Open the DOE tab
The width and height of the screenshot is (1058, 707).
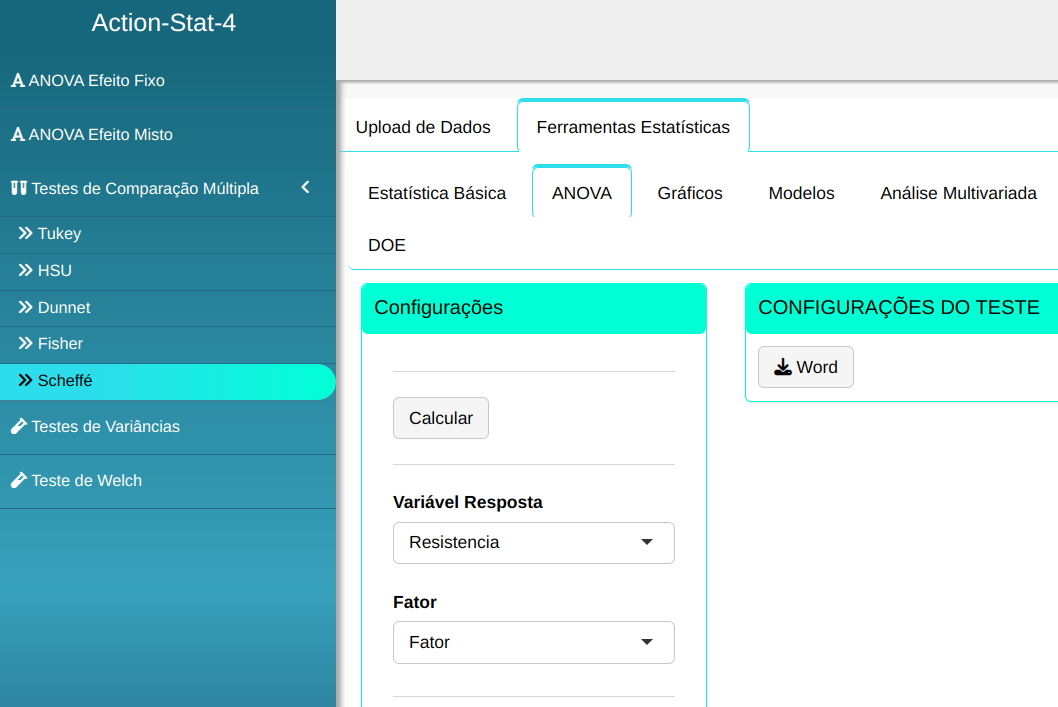coord(387,245)
